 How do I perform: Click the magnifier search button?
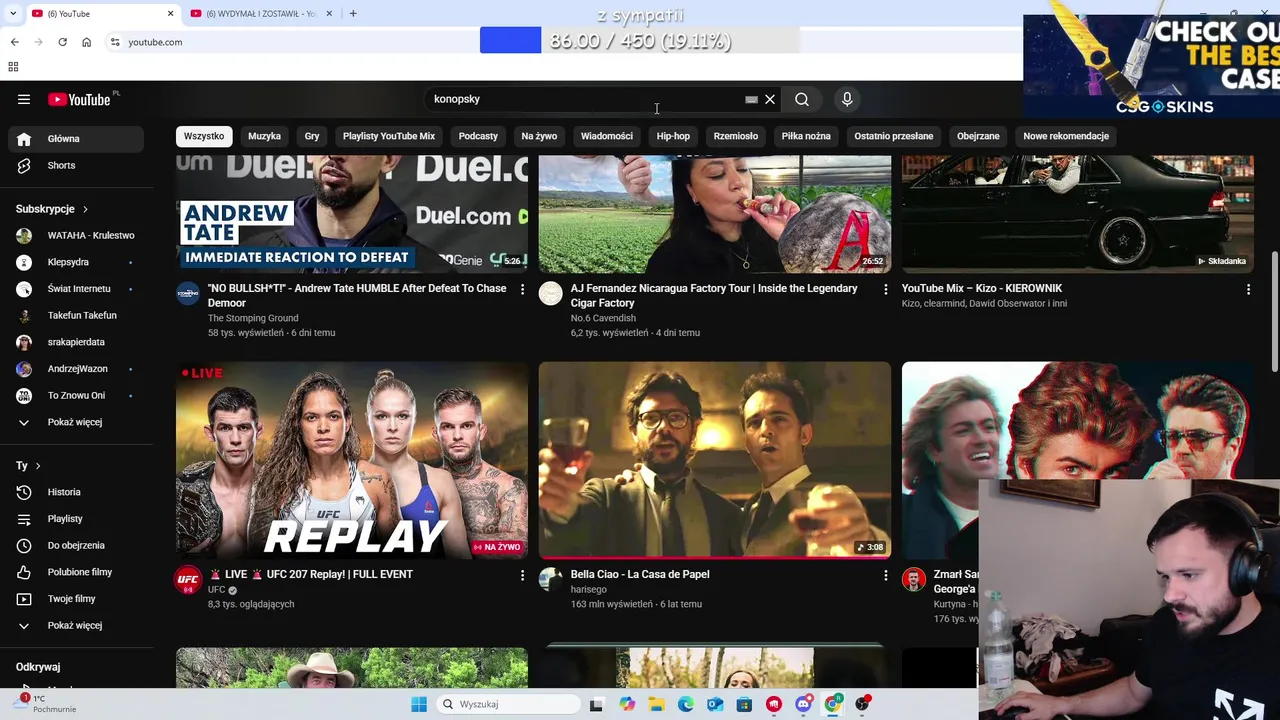(802, 99)
